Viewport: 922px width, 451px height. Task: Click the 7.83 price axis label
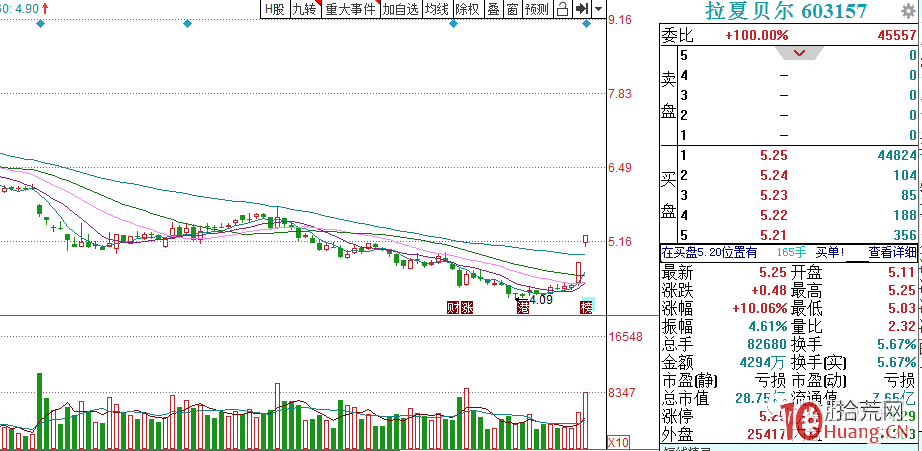pos(620,94)
